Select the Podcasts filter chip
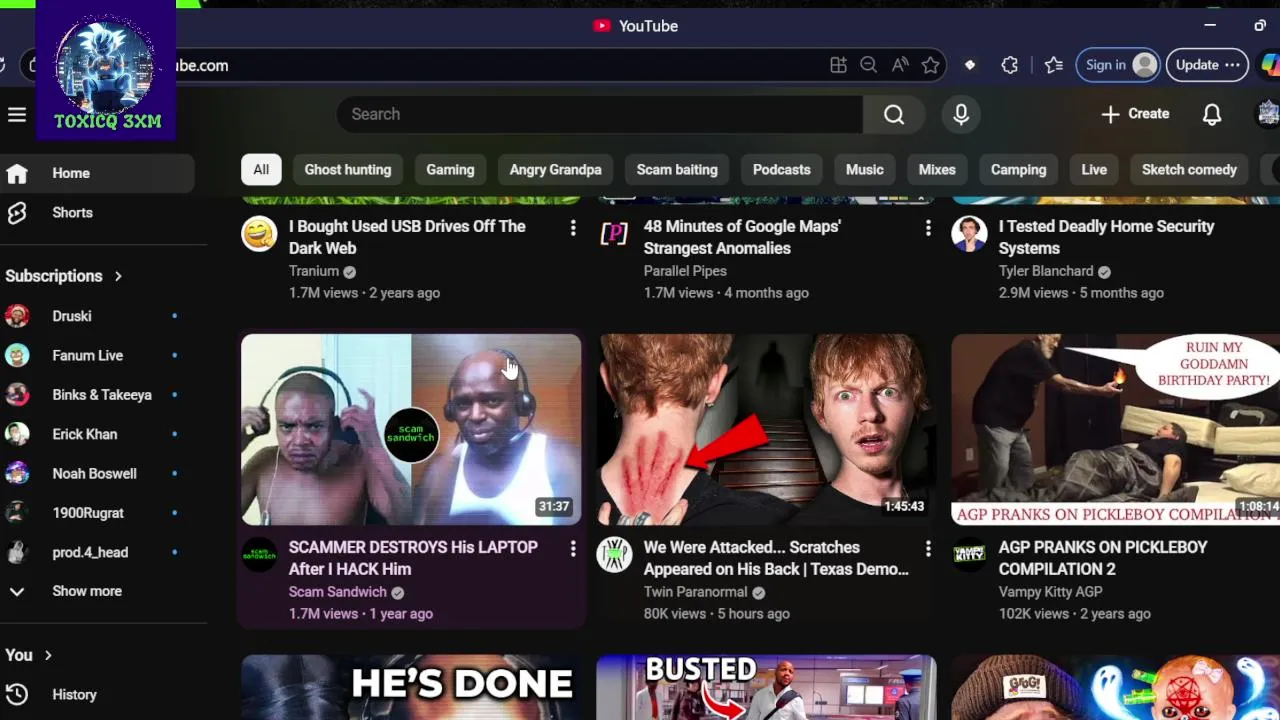Screen dimensions: 1280x720 pyautogui.click(x=781, y=169)
